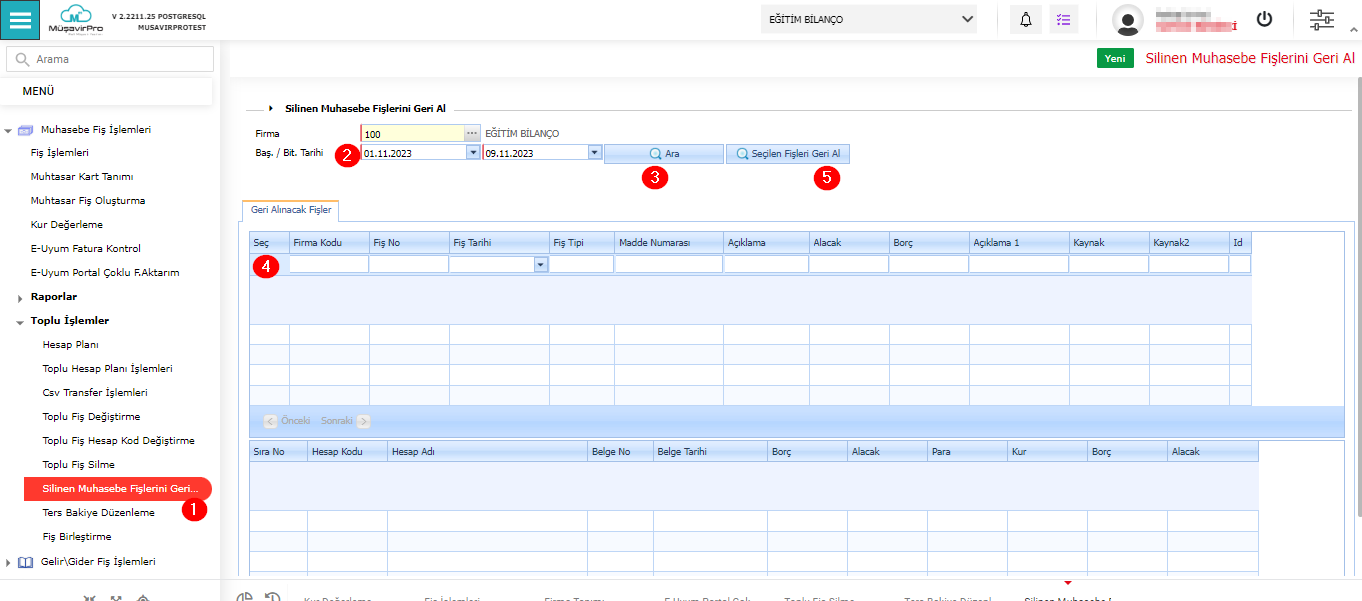
Task: Open start date calendar dropdown
Action: pyautogui.click(x=473, y=153)
